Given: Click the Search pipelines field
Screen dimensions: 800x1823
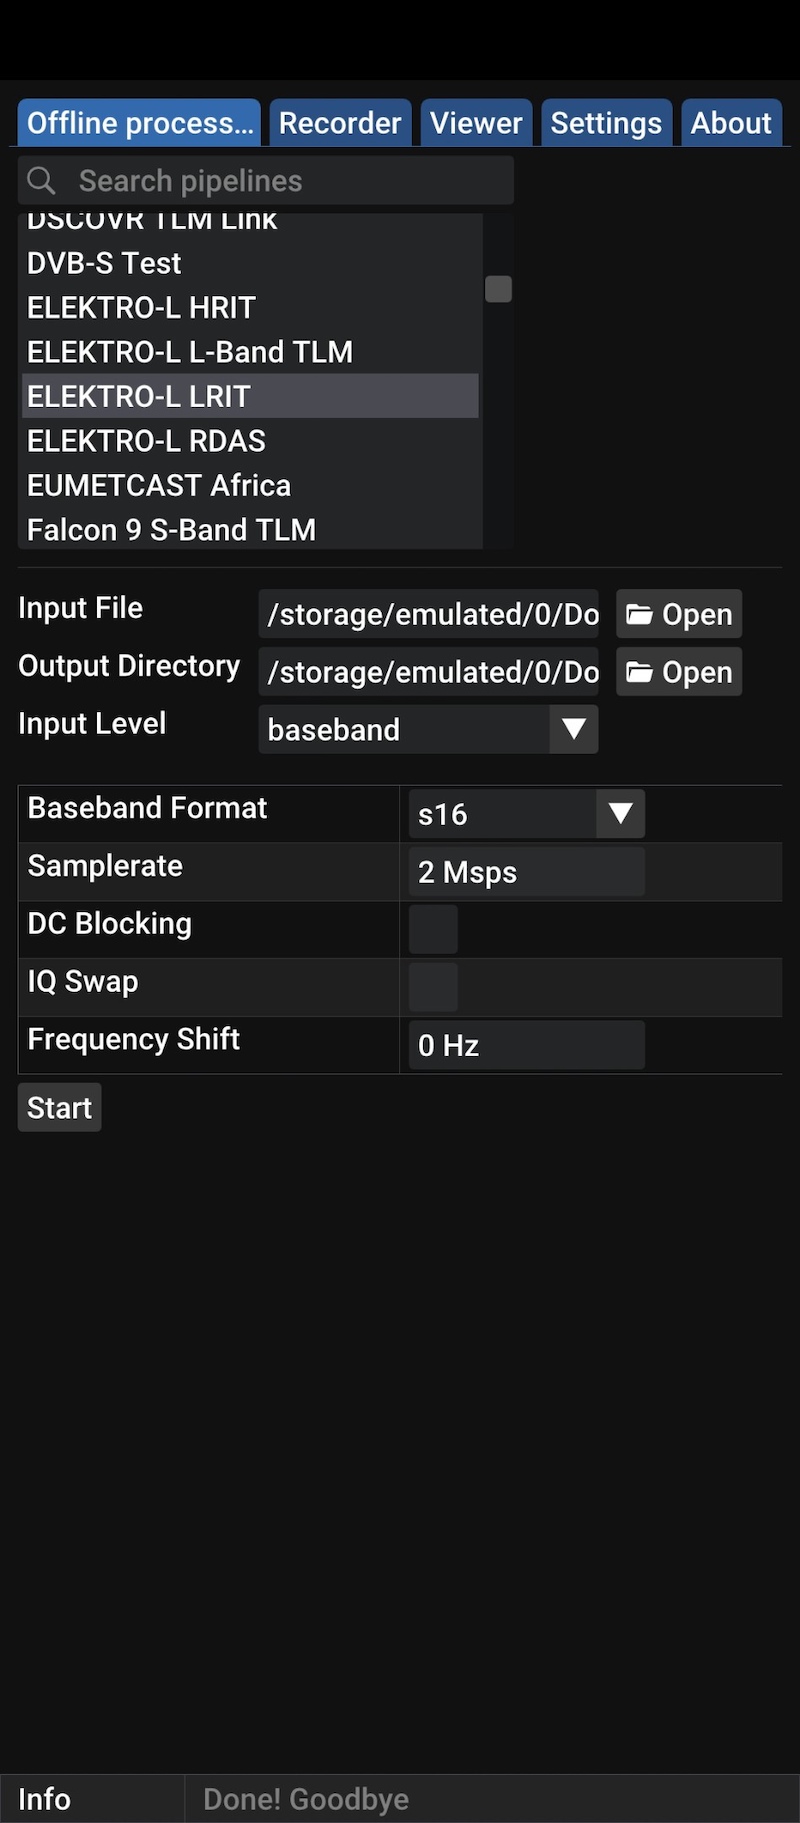Looking at the screenshot, I should point(266,181).
